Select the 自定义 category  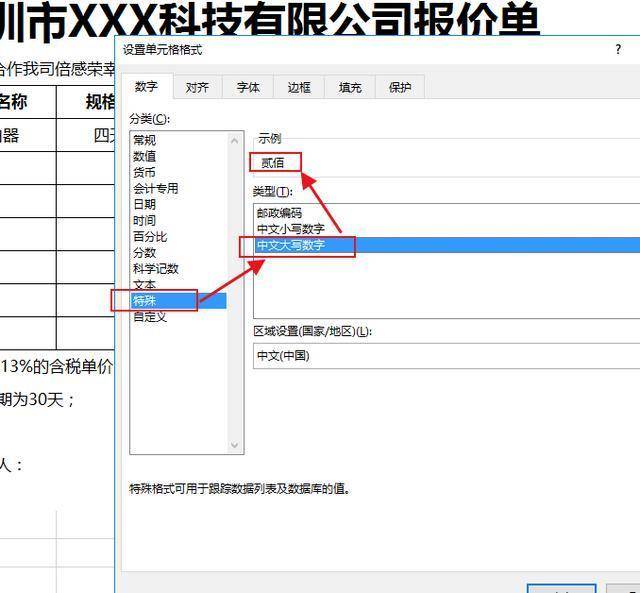point(150,317)
